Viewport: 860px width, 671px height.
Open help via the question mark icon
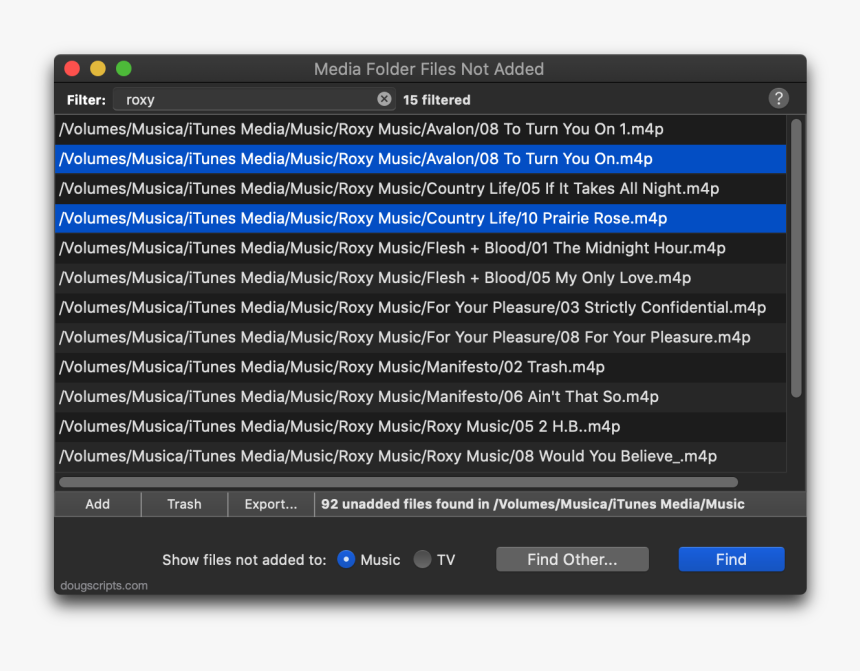(x=779, y=98)
